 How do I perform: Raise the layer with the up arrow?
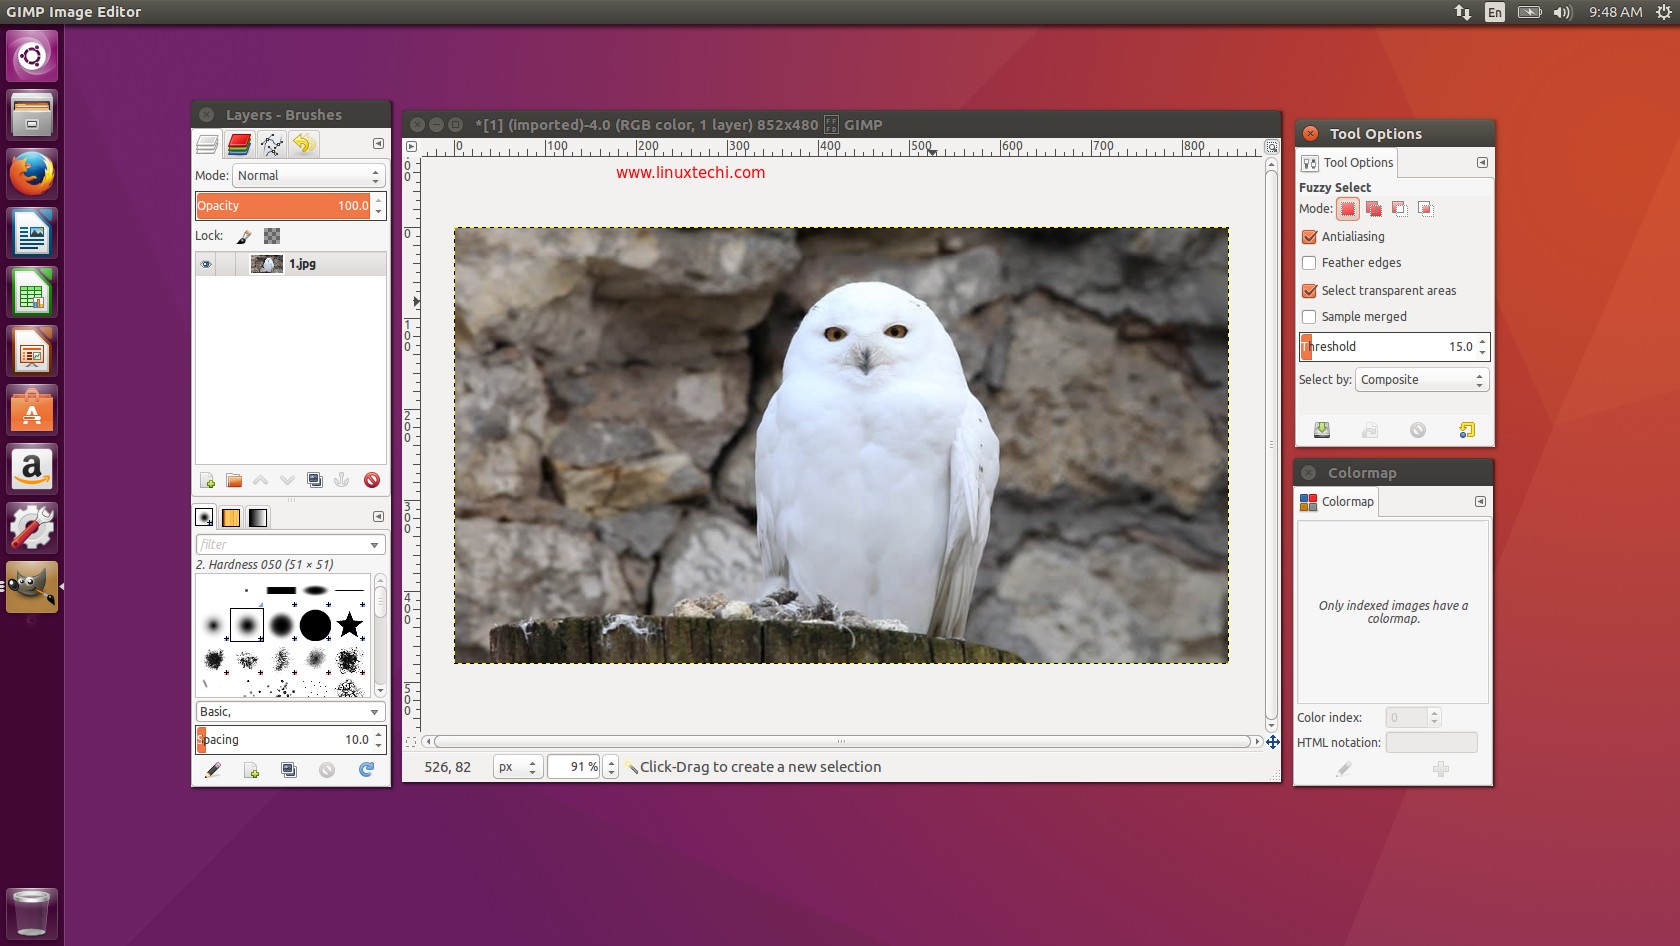tap(260, 480)
